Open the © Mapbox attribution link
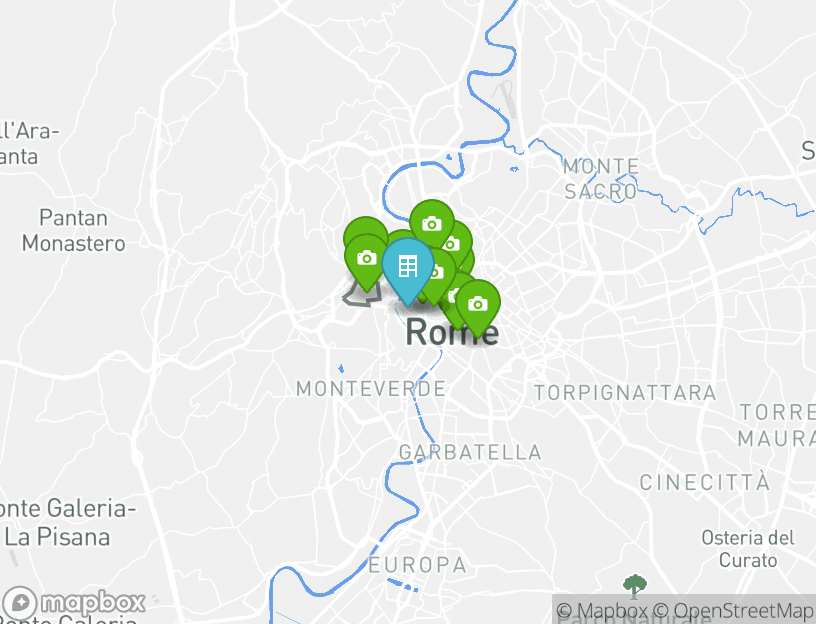 602,610
